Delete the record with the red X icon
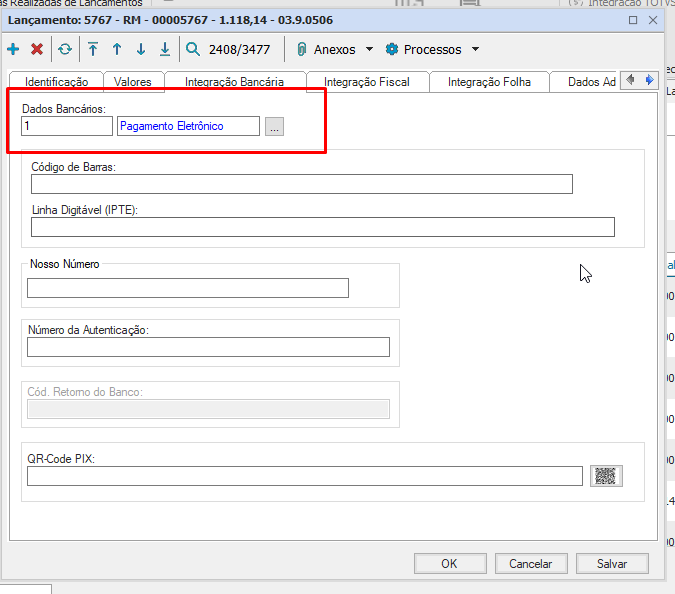 (x=37, y=49)
